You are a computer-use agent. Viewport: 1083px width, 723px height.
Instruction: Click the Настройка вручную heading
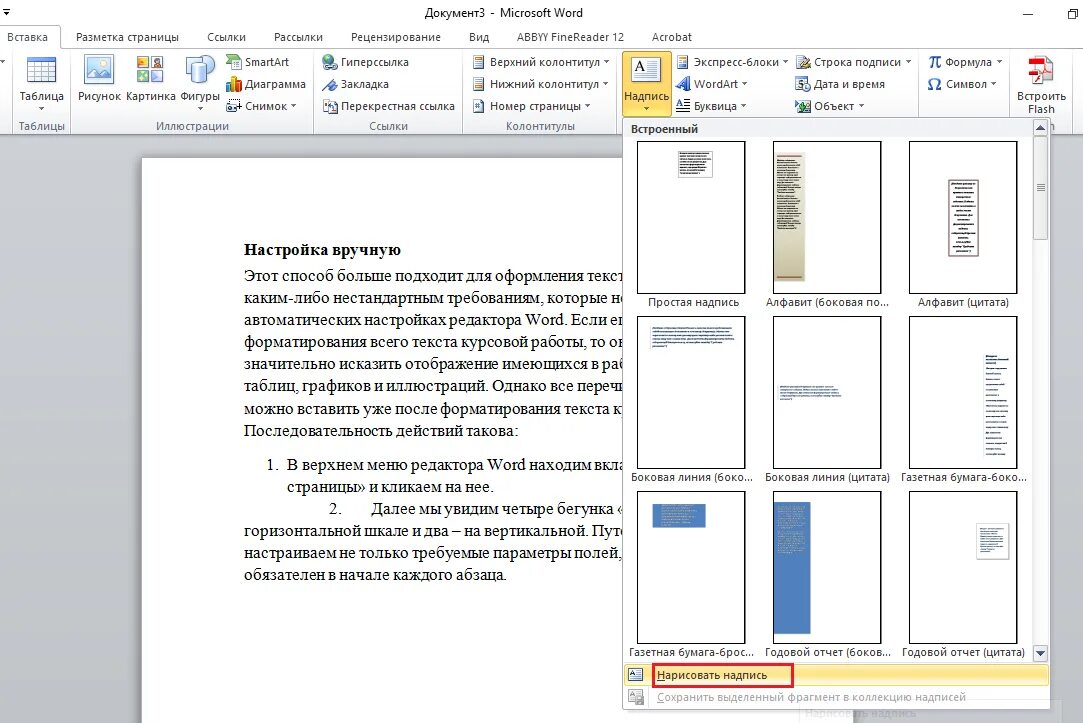[x=322, y=250]
